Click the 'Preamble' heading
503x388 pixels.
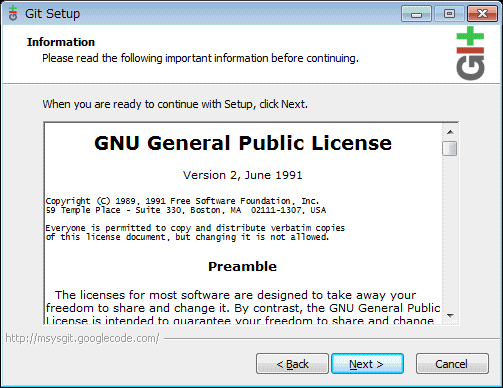click(242, 267)
